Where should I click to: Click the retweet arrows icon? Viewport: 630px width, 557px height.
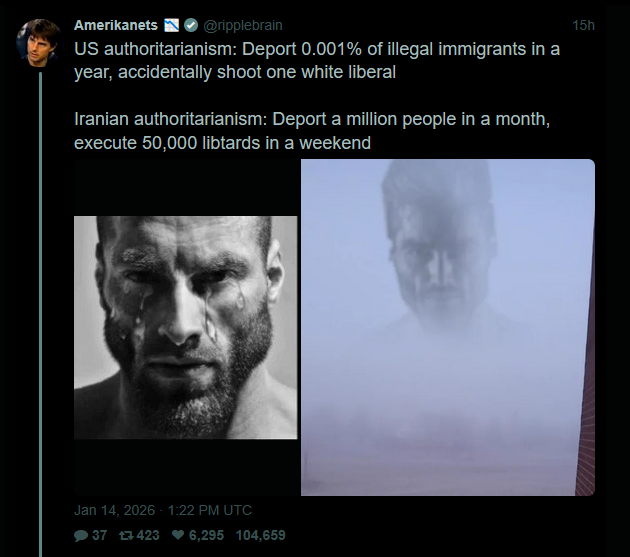(126, 535)
